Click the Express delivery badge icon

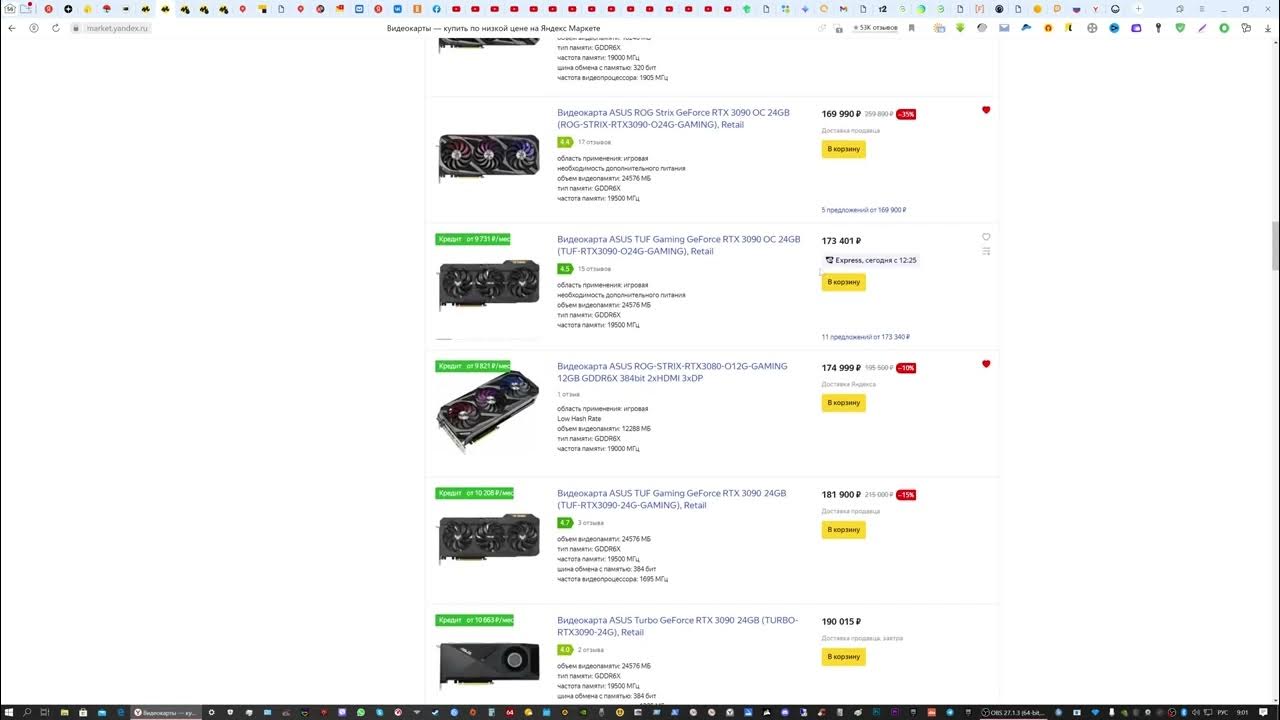click(829, 260)
